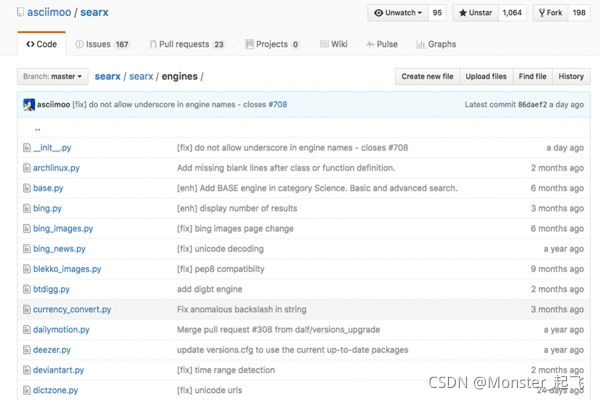600x400 pixels.
Task: Click Upload files button
Action: (x=486, y=77)
